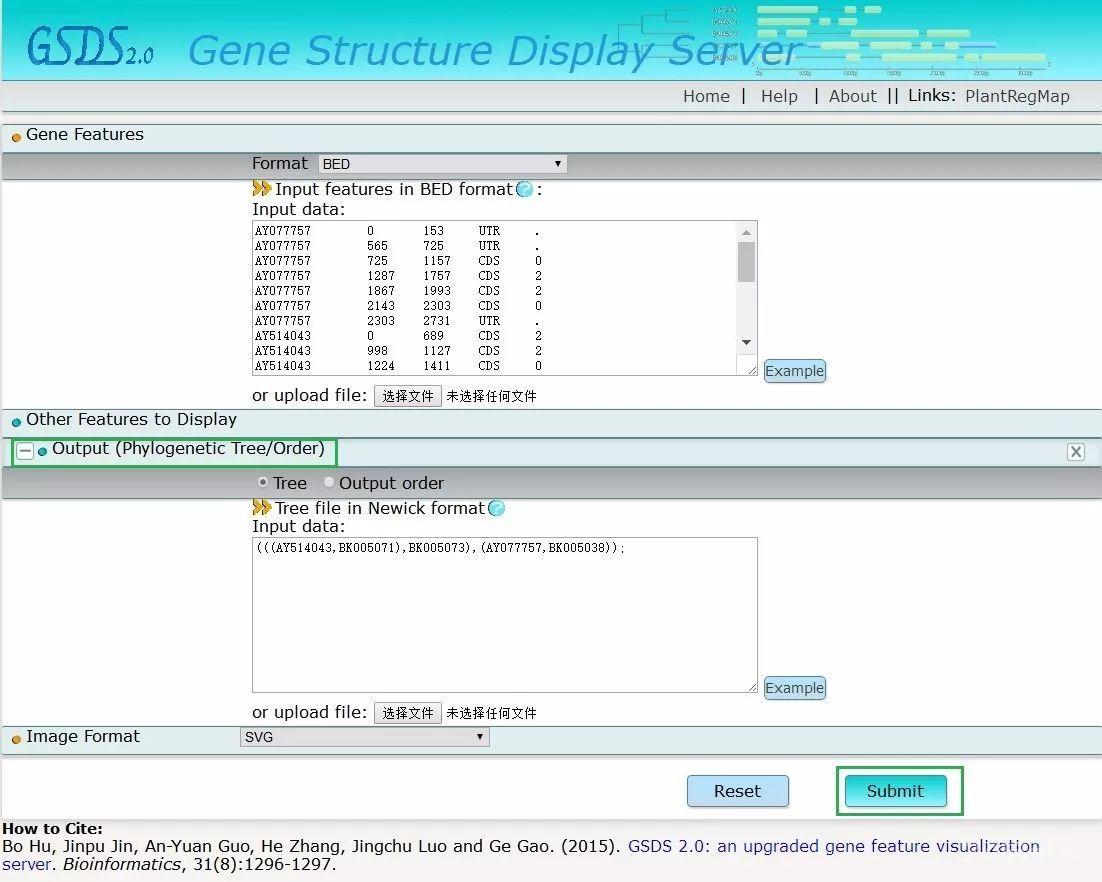The width and height of the screenshot is (1102, 882).
Task: Open Newick format help question icon
Action: pos(496,508)
